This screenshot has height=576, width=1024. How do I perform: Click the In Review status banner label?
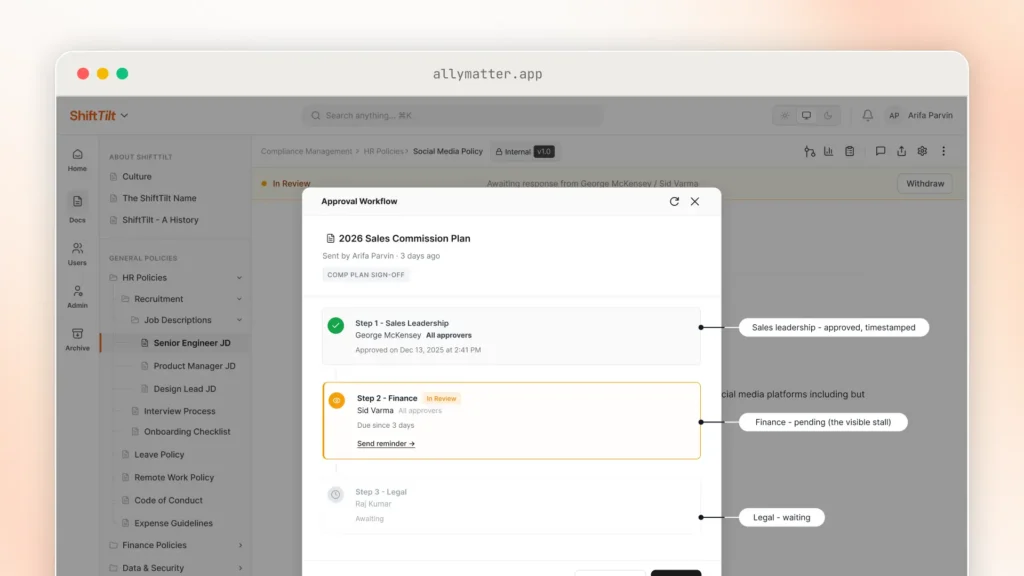tap(291, 184)
